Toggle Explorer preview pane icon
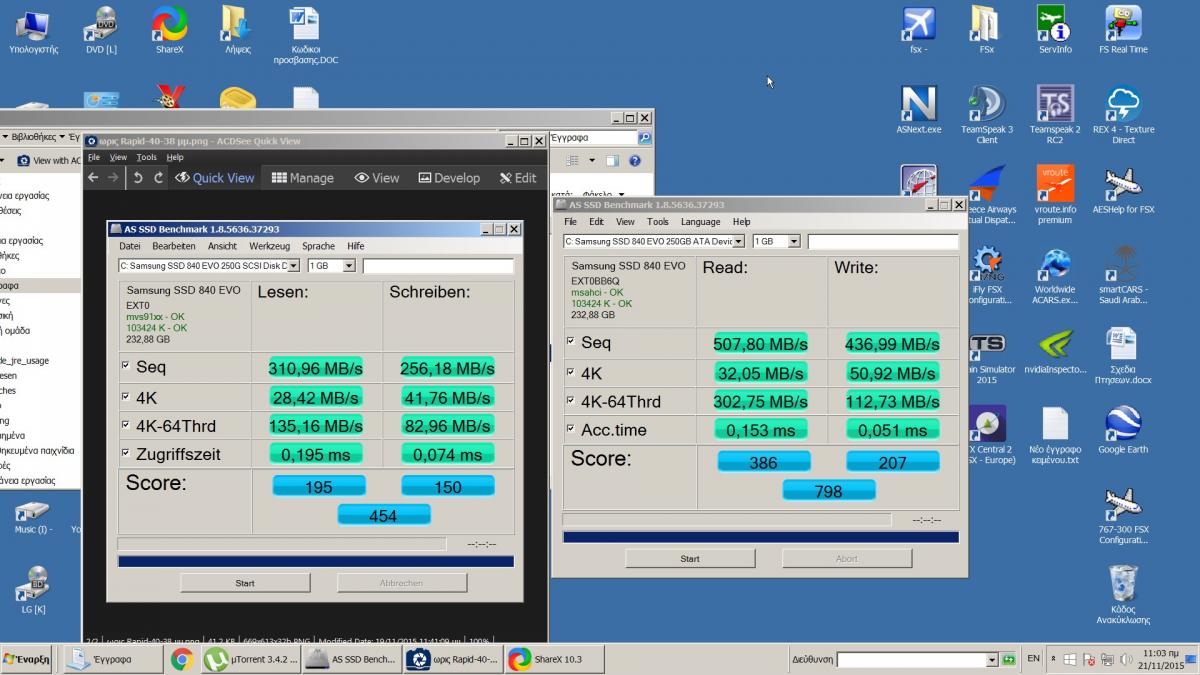The image size is (1200, 675). 611,160
